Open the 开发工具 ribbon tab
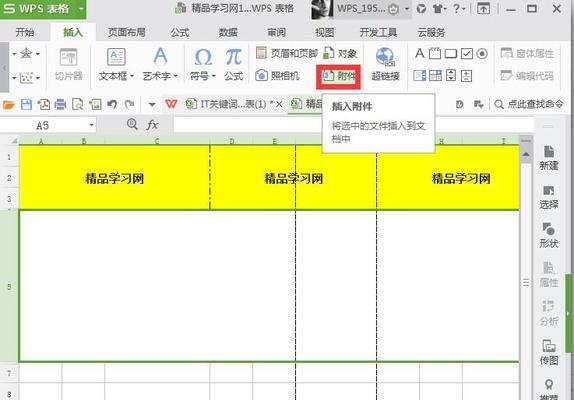The width and height of the screenshot is (574, 400). click(378, 33)
